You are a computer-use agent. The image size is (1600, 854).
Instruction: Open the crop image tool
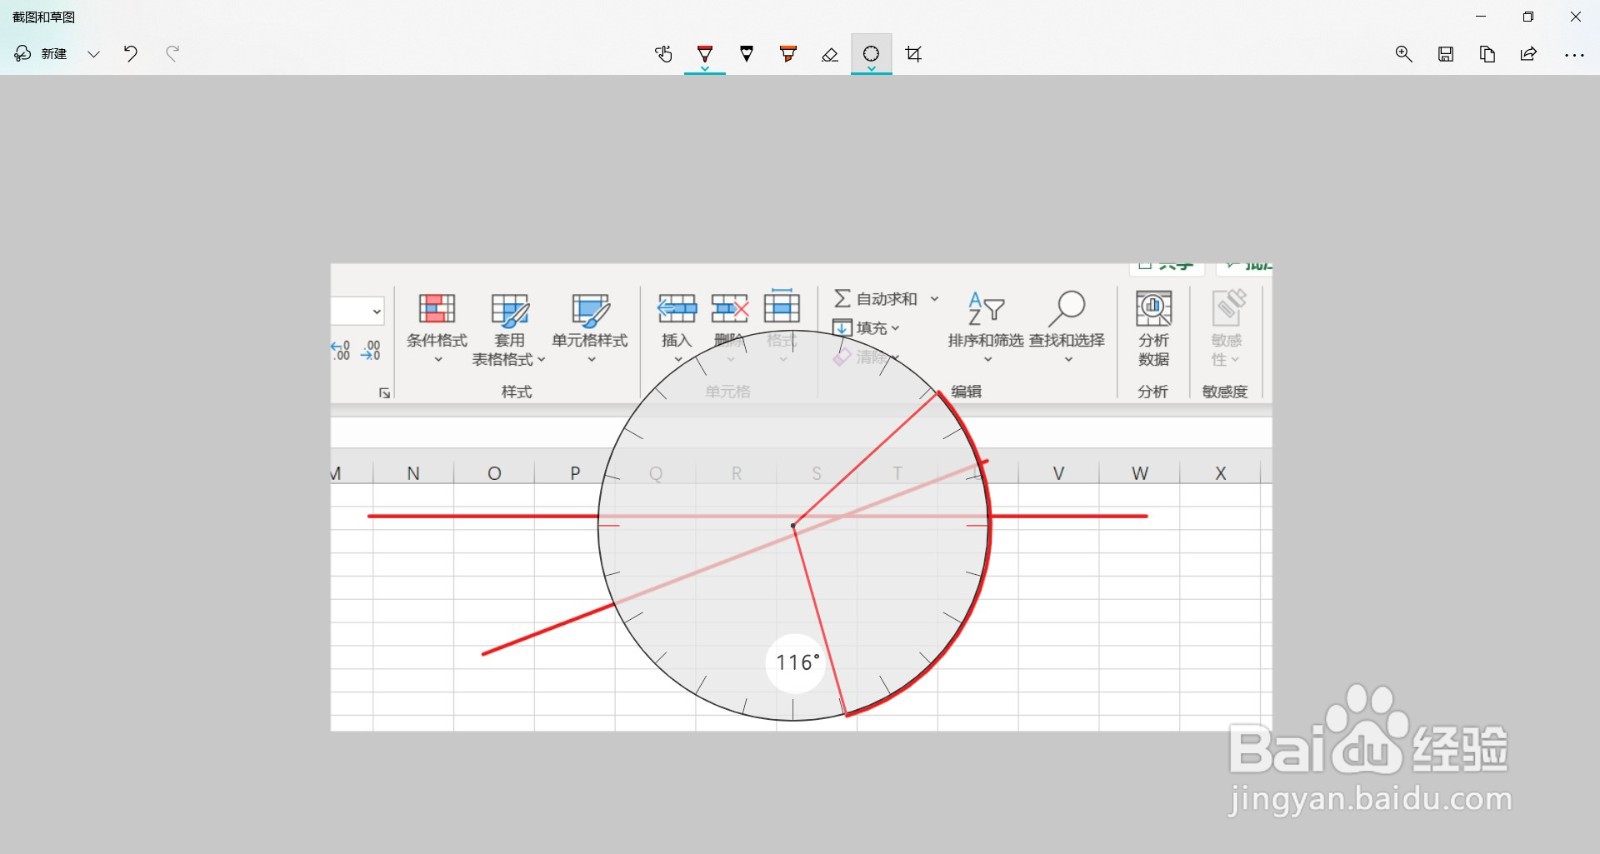coord(913,54)
